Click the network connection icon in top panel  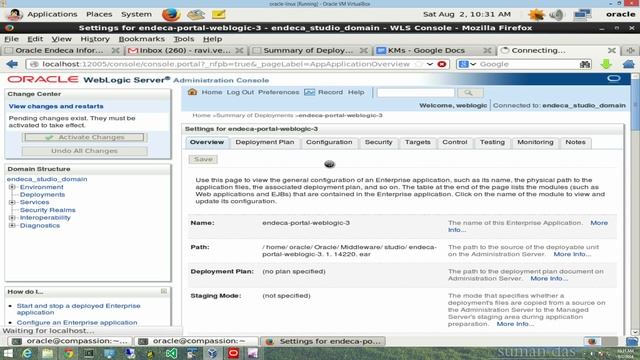[582, 15]
